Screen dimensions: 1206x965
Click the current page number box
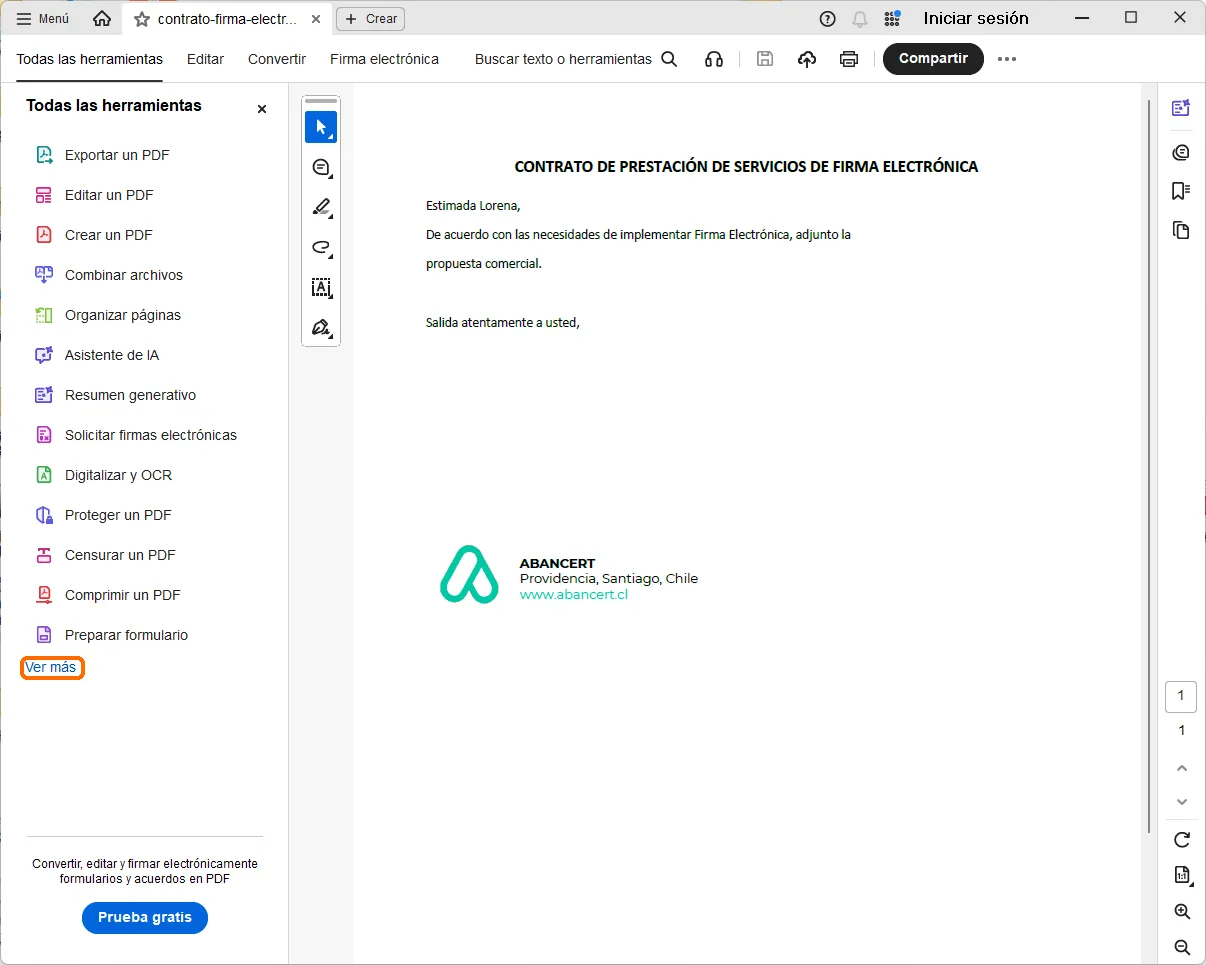click(x=1181, y=696)
